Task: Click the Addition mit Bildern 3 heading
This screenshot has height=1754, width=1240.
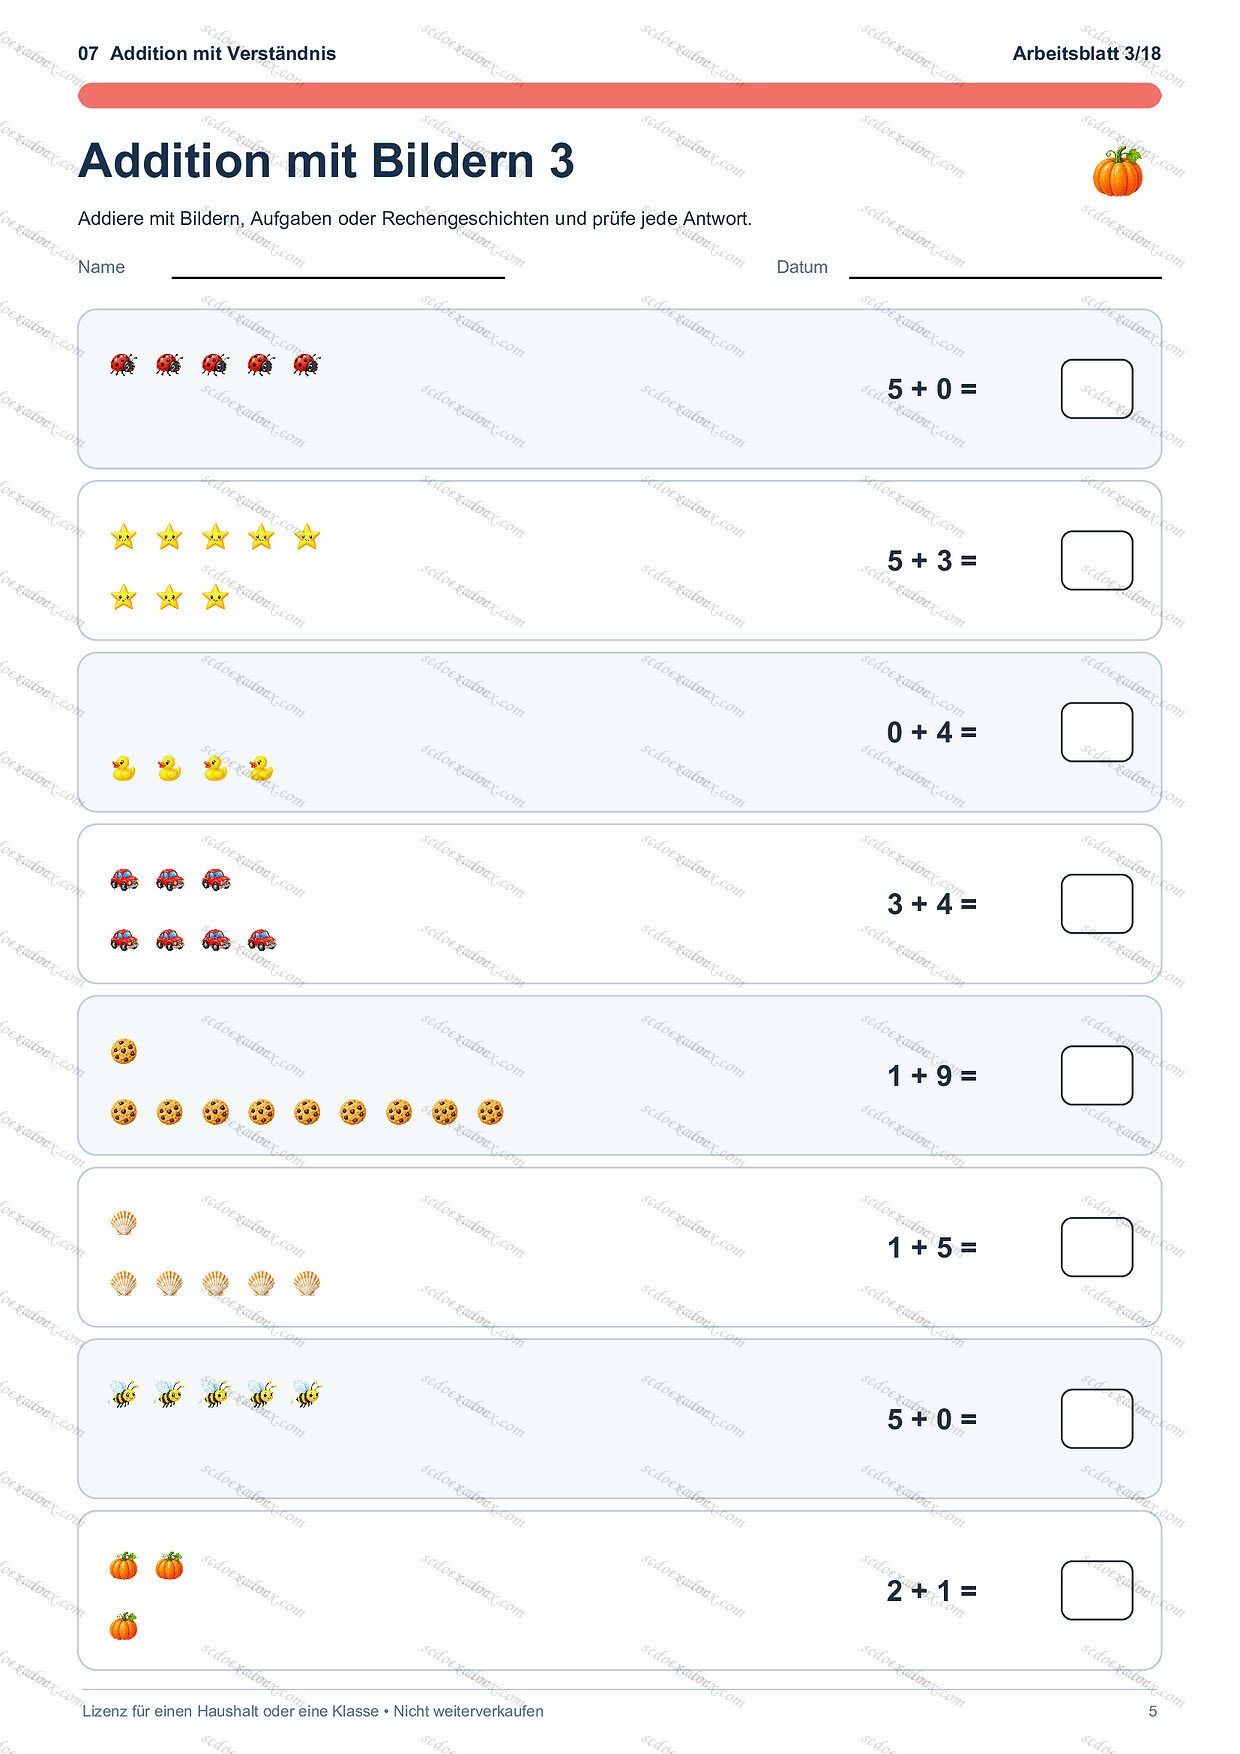Action: (x=326, y=161)
